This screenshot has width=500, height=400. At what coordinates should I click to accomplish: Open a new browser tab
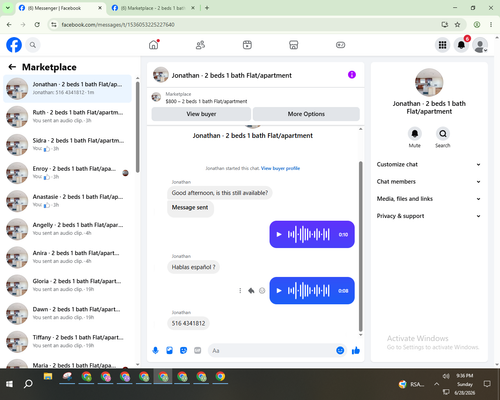[x=207, y=8]
